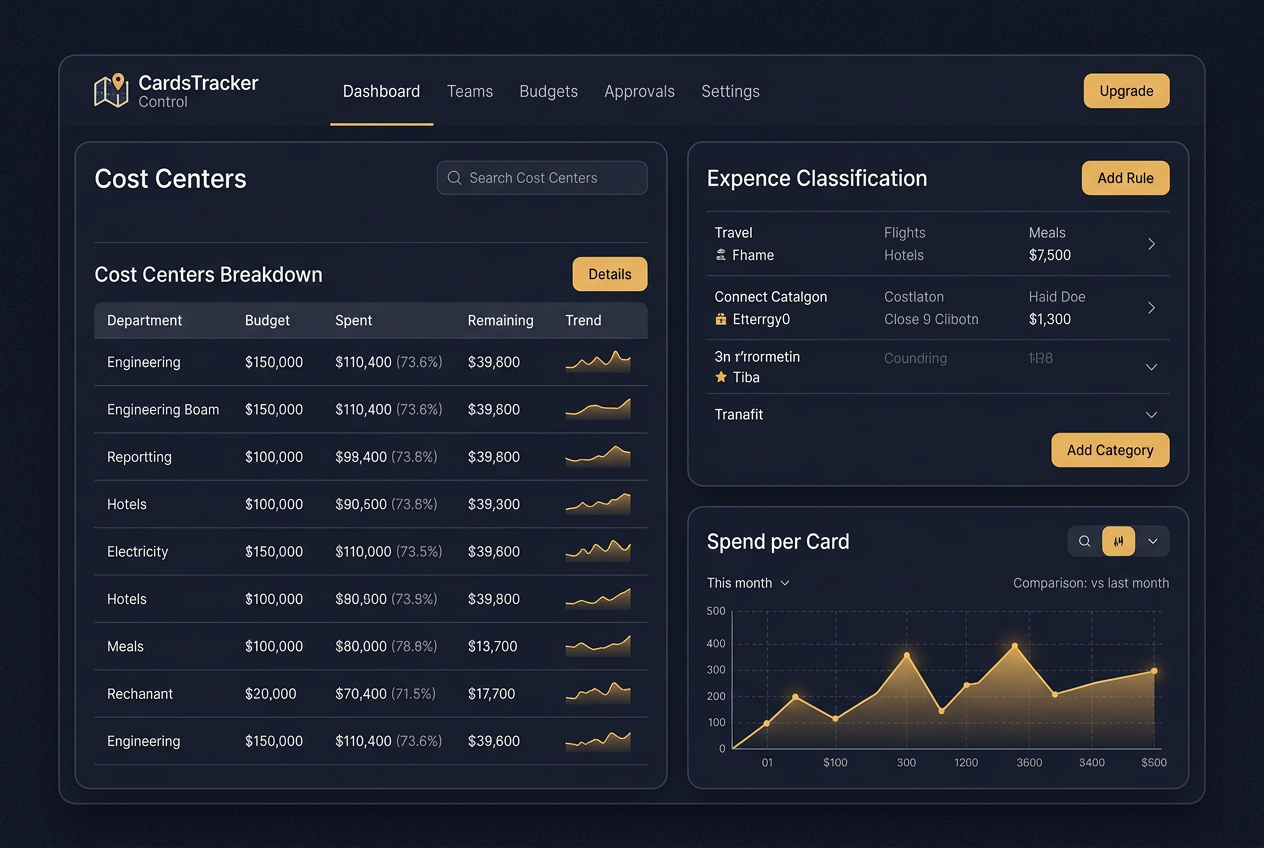Select the Reportting department cell
This screenshot has width=1264, height=848.
[139, 457]
